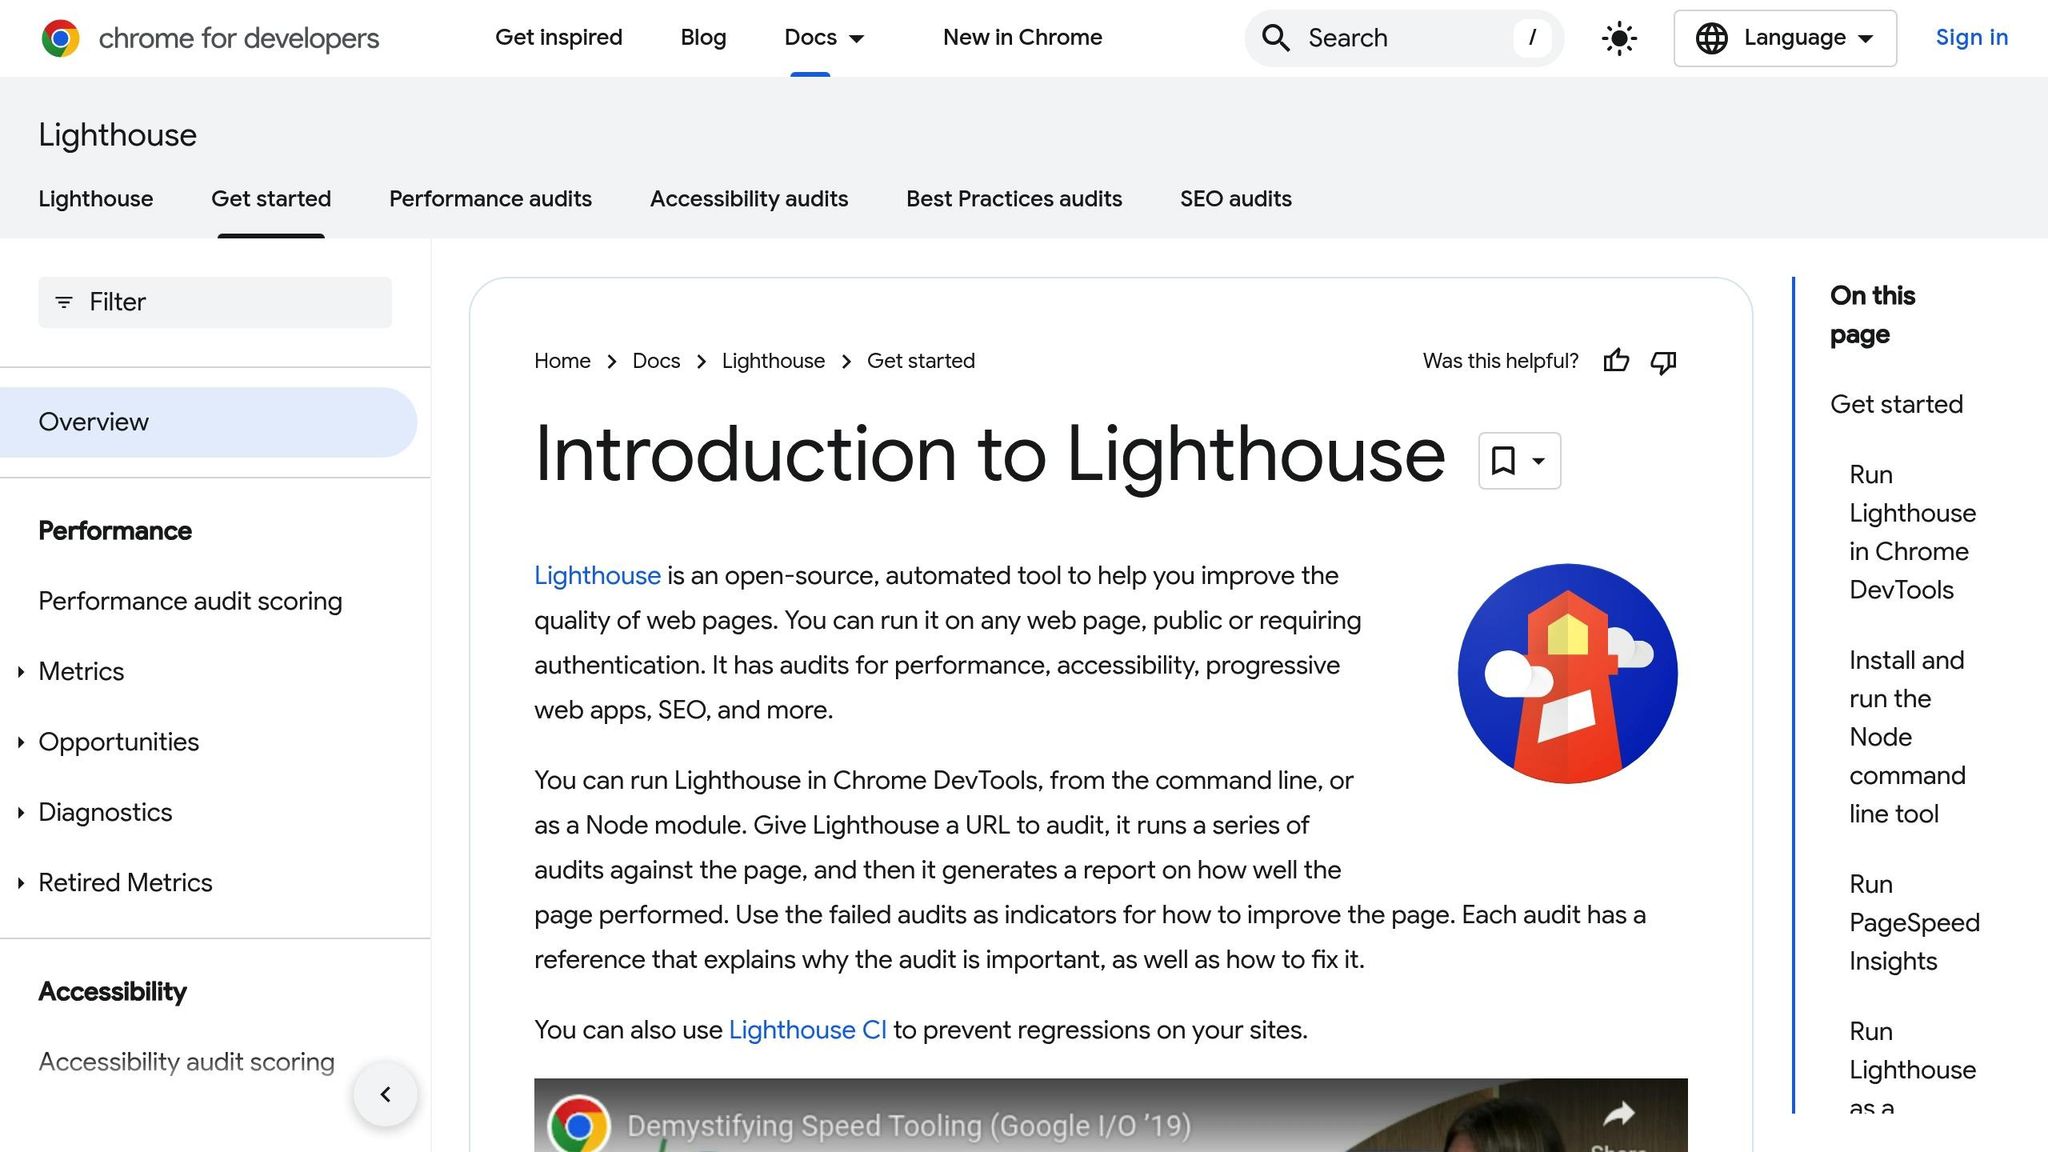The height and width of the screenshot is (1152, 2048).
Task: Switch to the Lighthouse tab
Action: 96,199
